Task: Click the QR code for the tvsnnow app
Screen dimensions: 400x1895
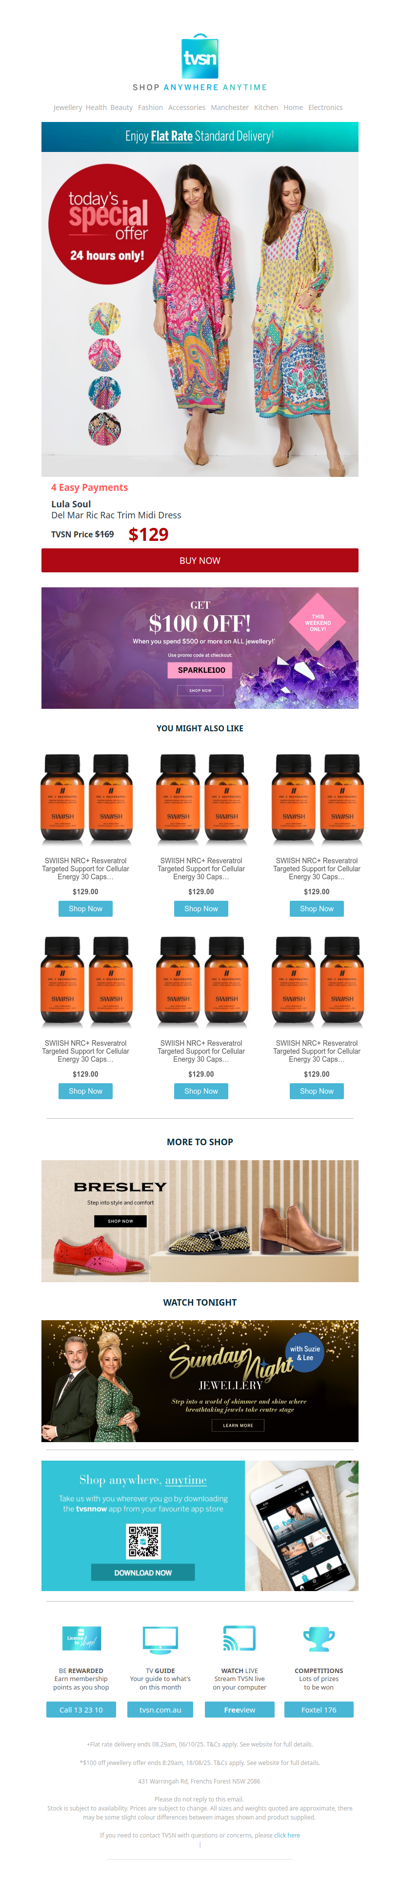Action: [143, 1541]
